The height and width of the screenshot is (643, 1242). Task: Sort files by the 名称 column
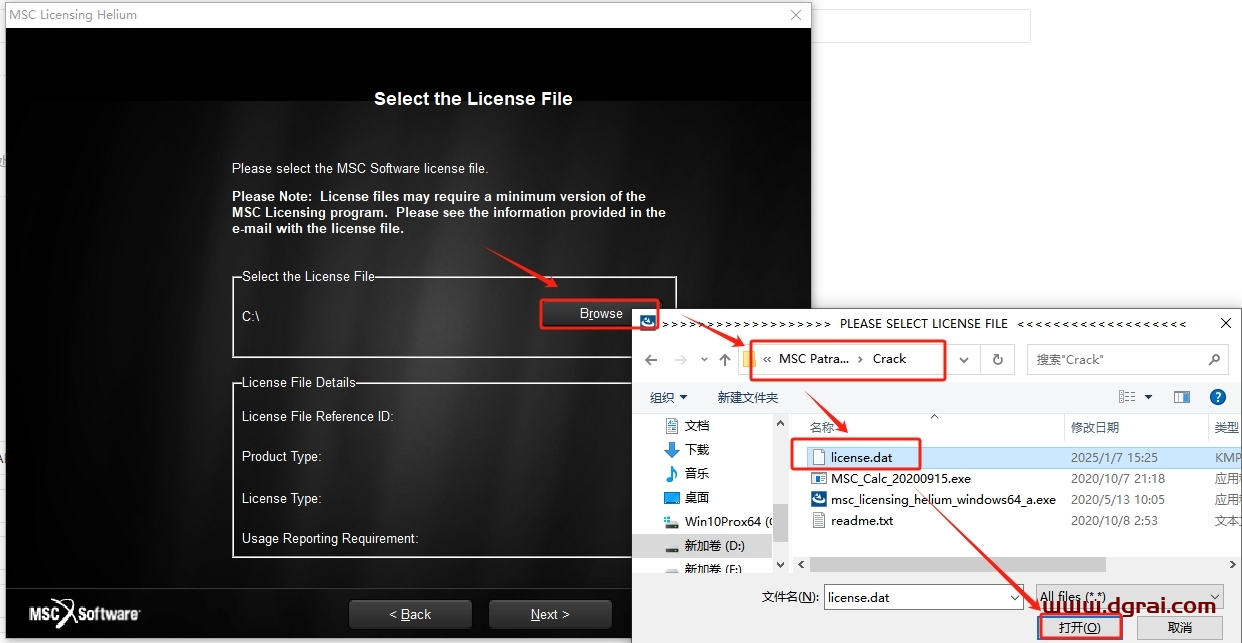821,428
